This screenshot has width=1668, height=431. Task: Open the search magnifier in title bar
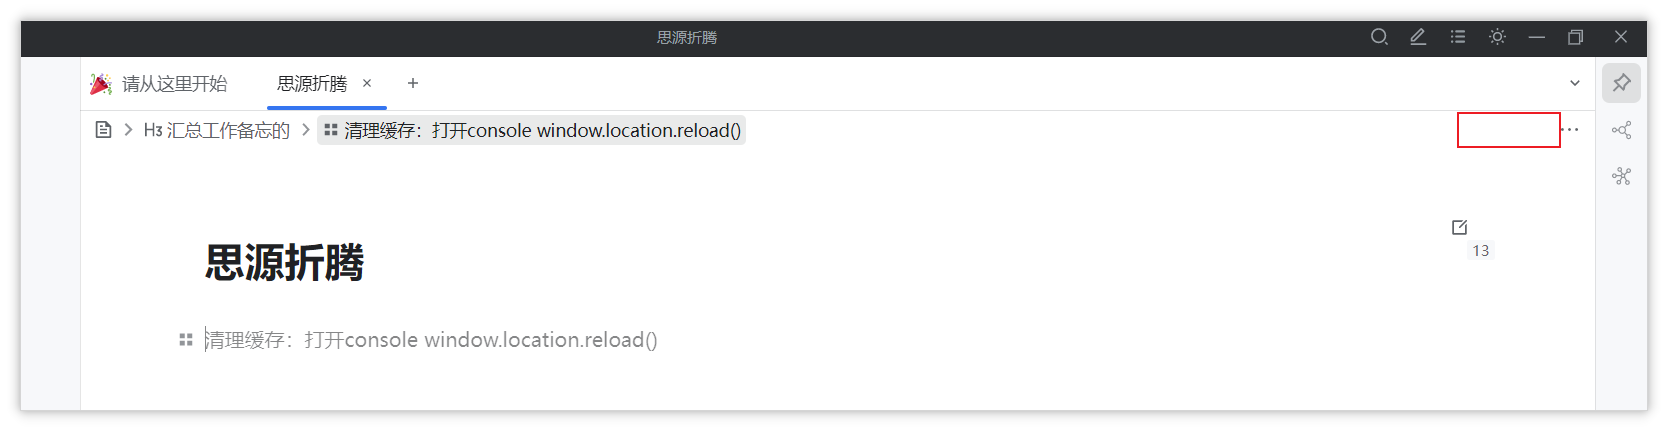[1379, 37]
